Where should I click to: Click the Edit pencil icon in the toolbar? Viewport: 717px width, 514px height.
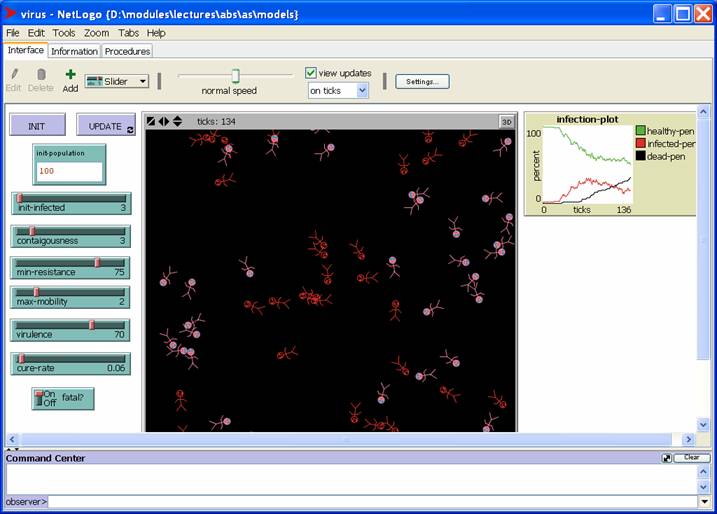pyautogui.click(x=14, y=74)
